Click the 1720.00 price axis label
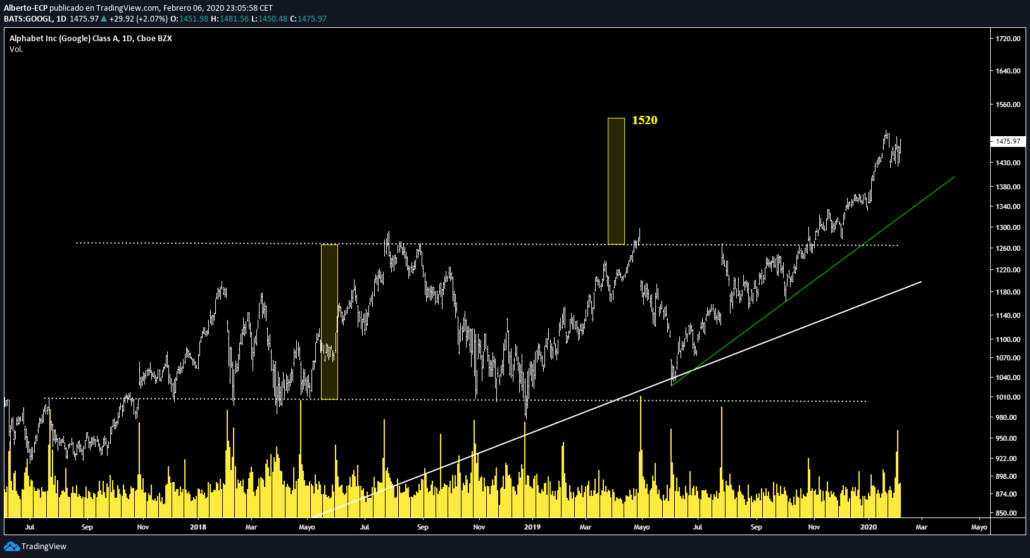This screenshot has height=558, width=1030. [x=1008, y=39]
